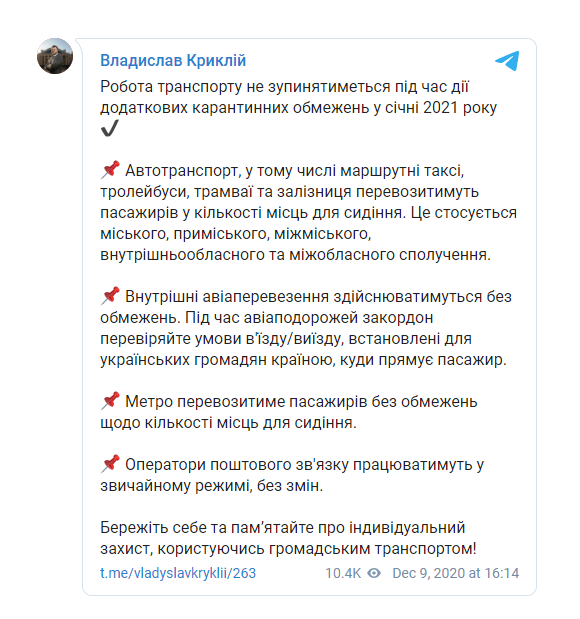
Task: Open the t.me/vladyslavkryklii/263 post link
Action: (x=178, y=573)
